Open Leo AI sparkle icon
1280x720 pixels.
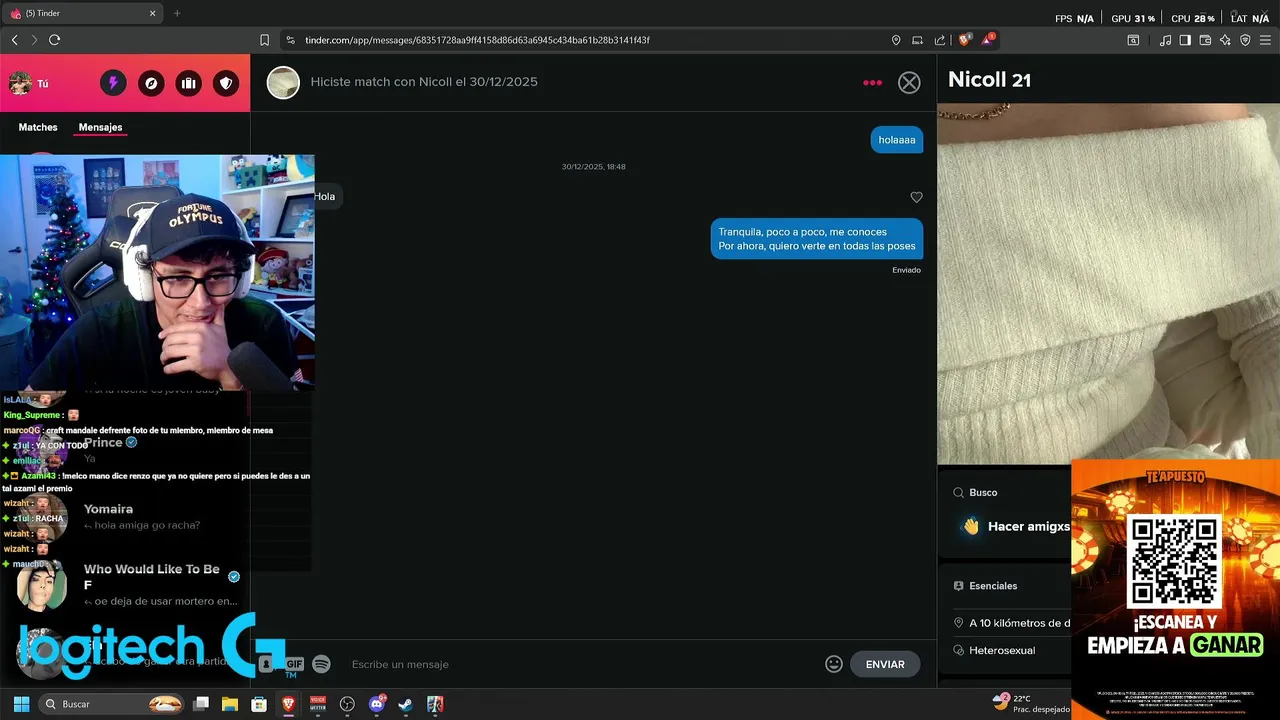point(1225,40)
